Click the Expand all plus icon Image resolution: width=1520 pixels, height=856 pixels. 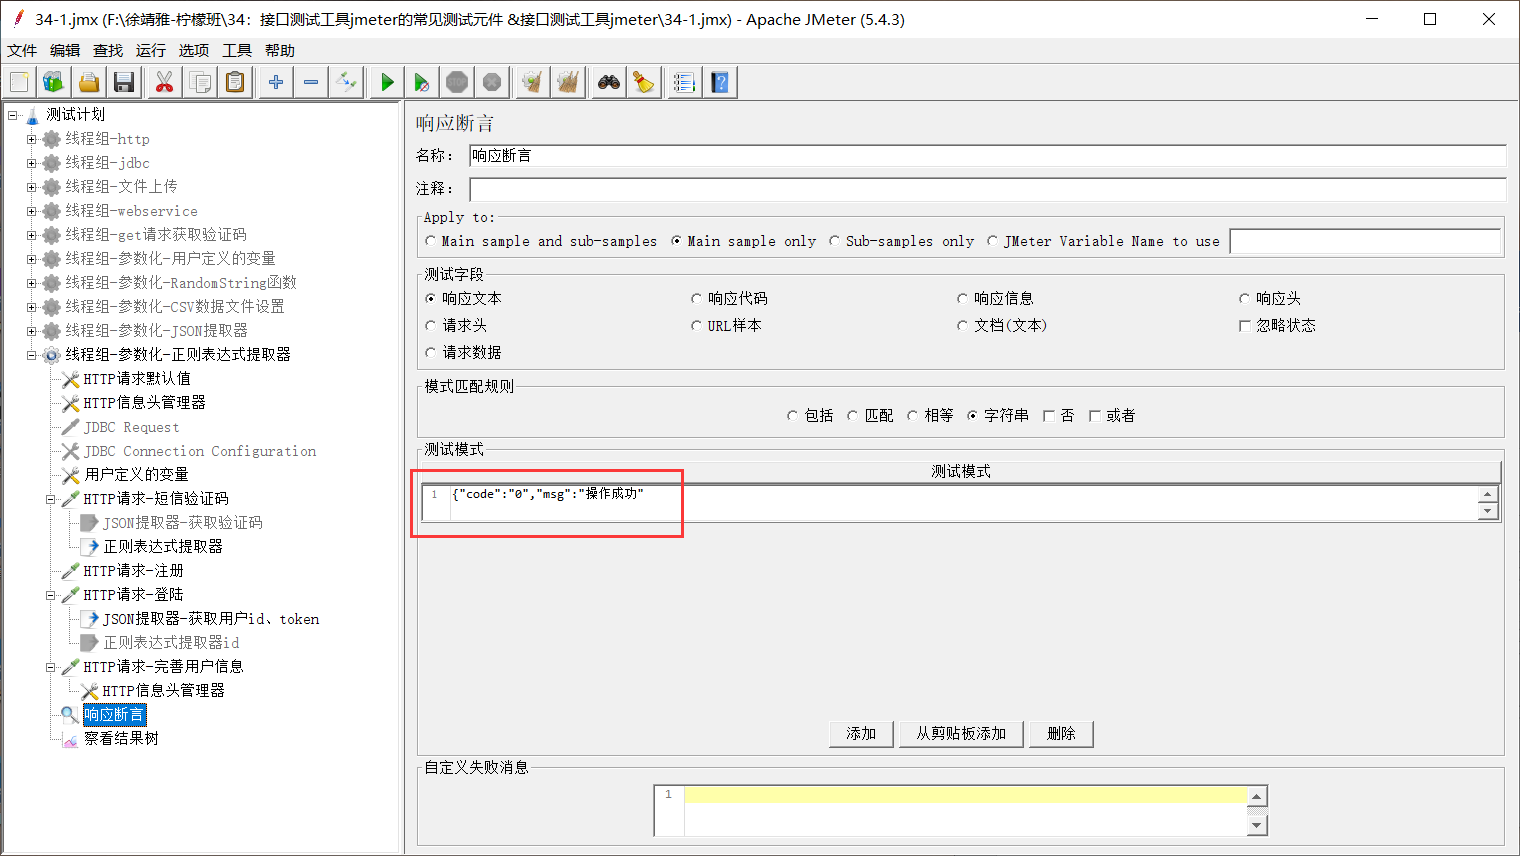[276, 82]
